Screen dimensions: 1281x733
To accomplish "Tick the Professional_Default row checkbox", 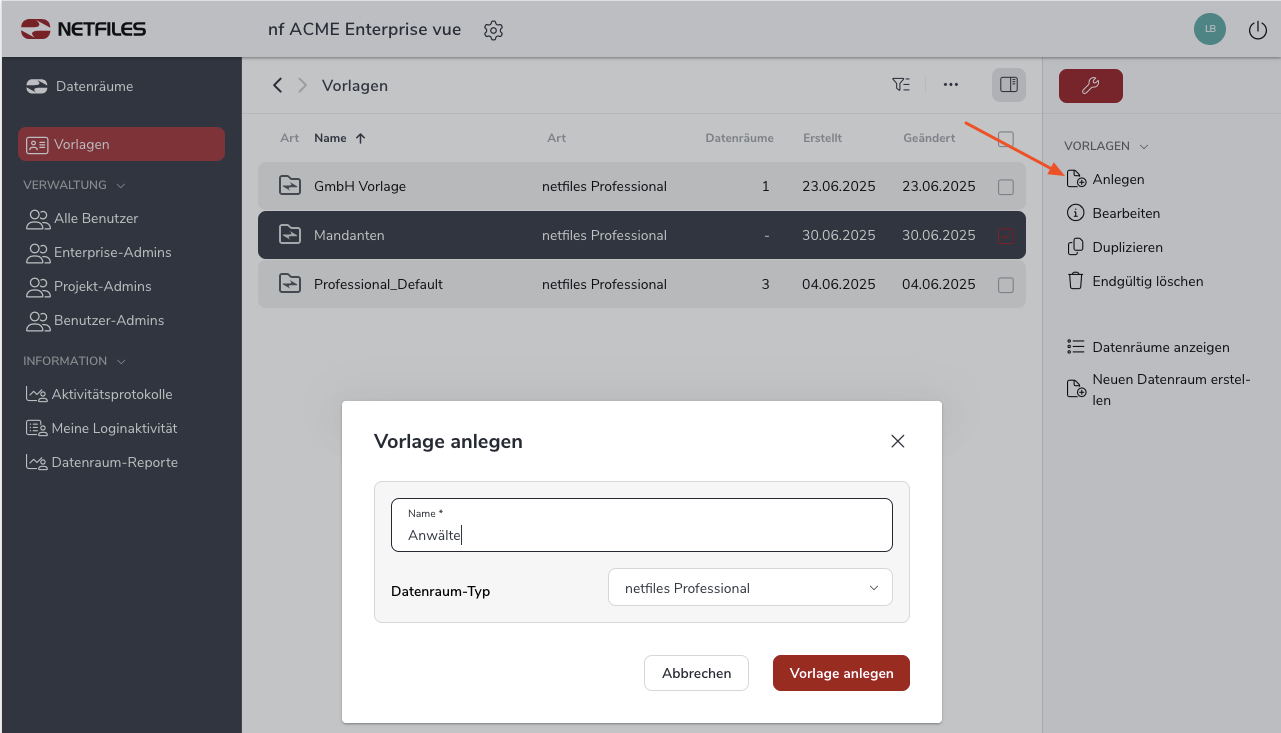I will pyautogui.click(x=1006, y=285).
